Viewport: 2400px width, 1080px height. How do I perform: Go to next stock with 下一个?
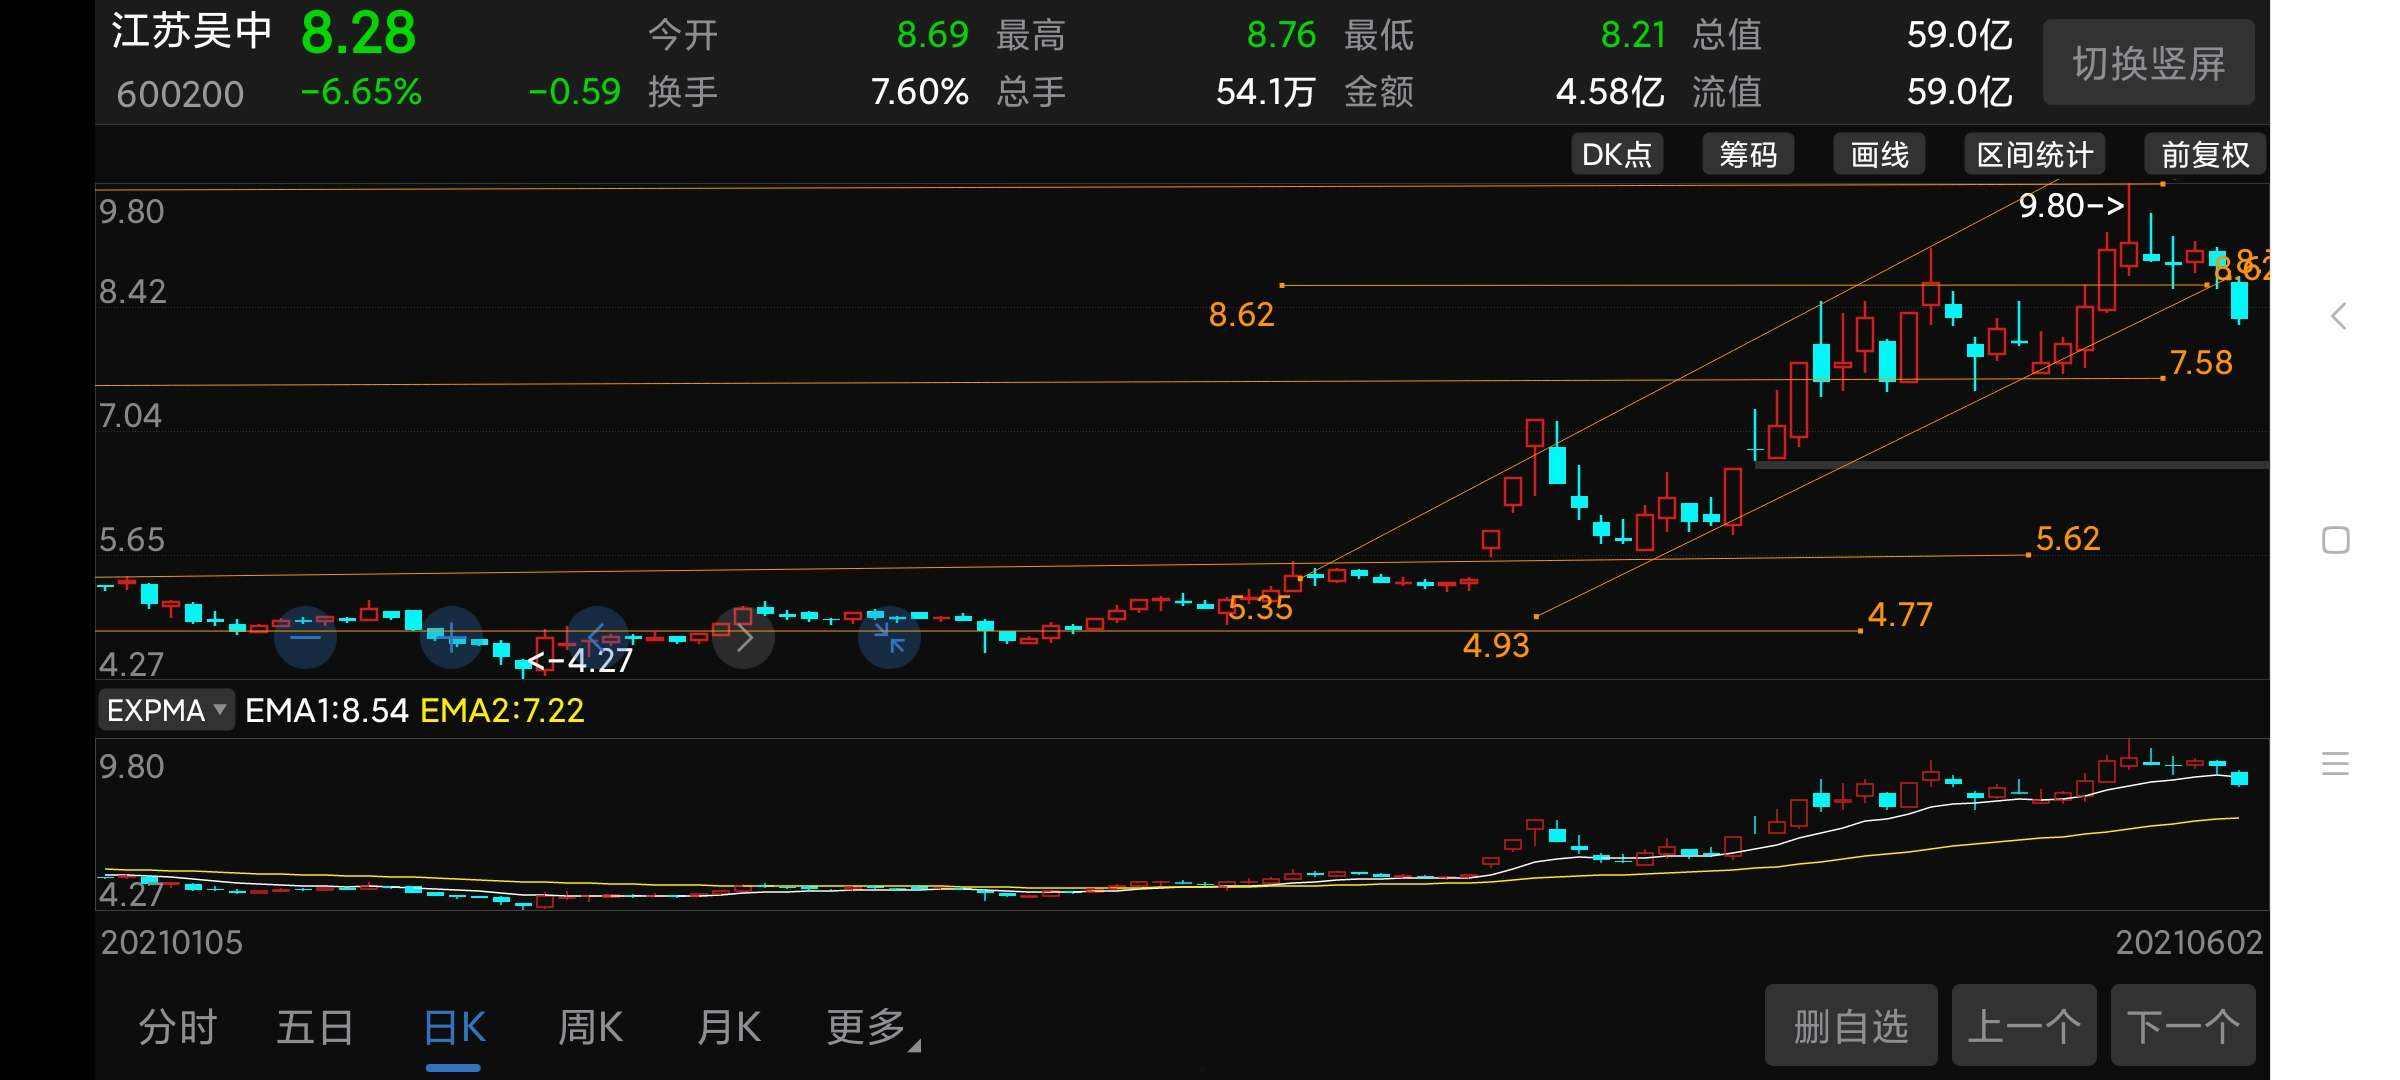pos(2183,1026)
